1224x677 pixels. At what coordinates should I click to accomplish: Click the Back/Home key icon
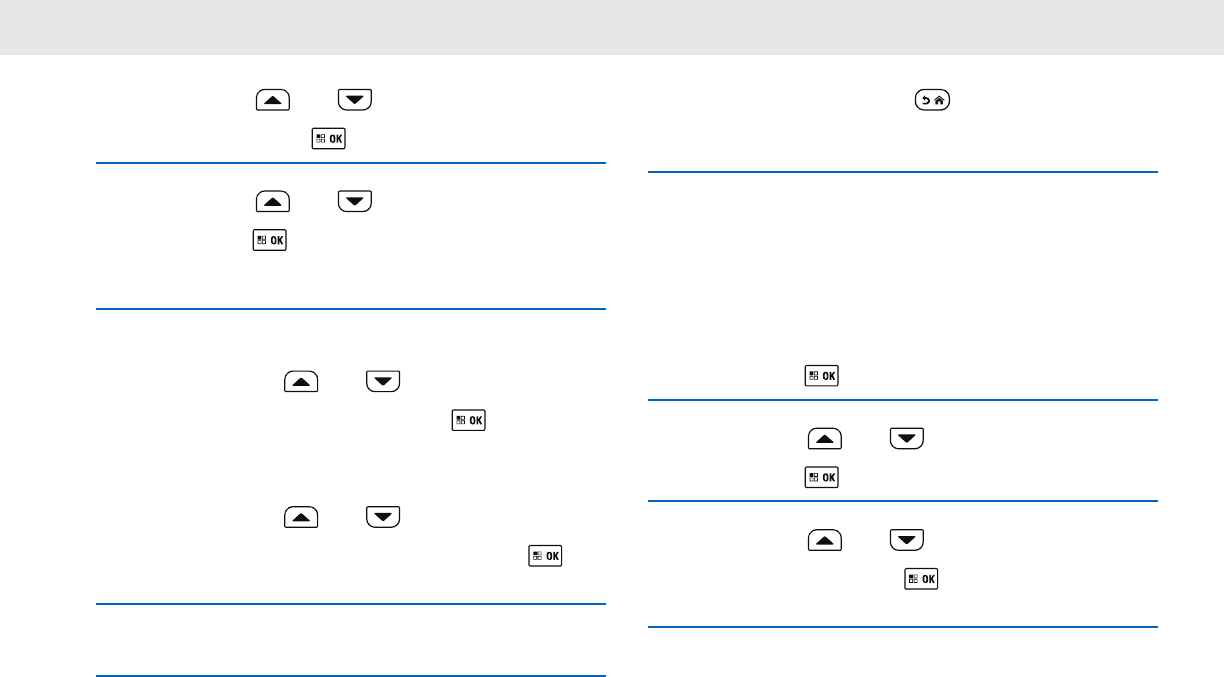(x=932, y=100)
